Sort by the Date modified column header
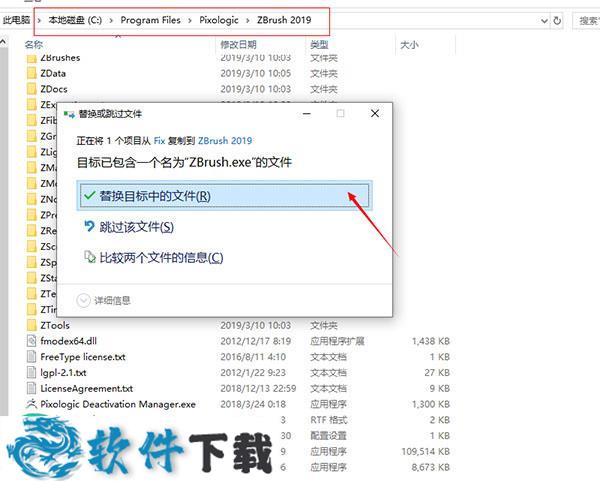Screen dimensions: 600x481 (x=238, y=44)
